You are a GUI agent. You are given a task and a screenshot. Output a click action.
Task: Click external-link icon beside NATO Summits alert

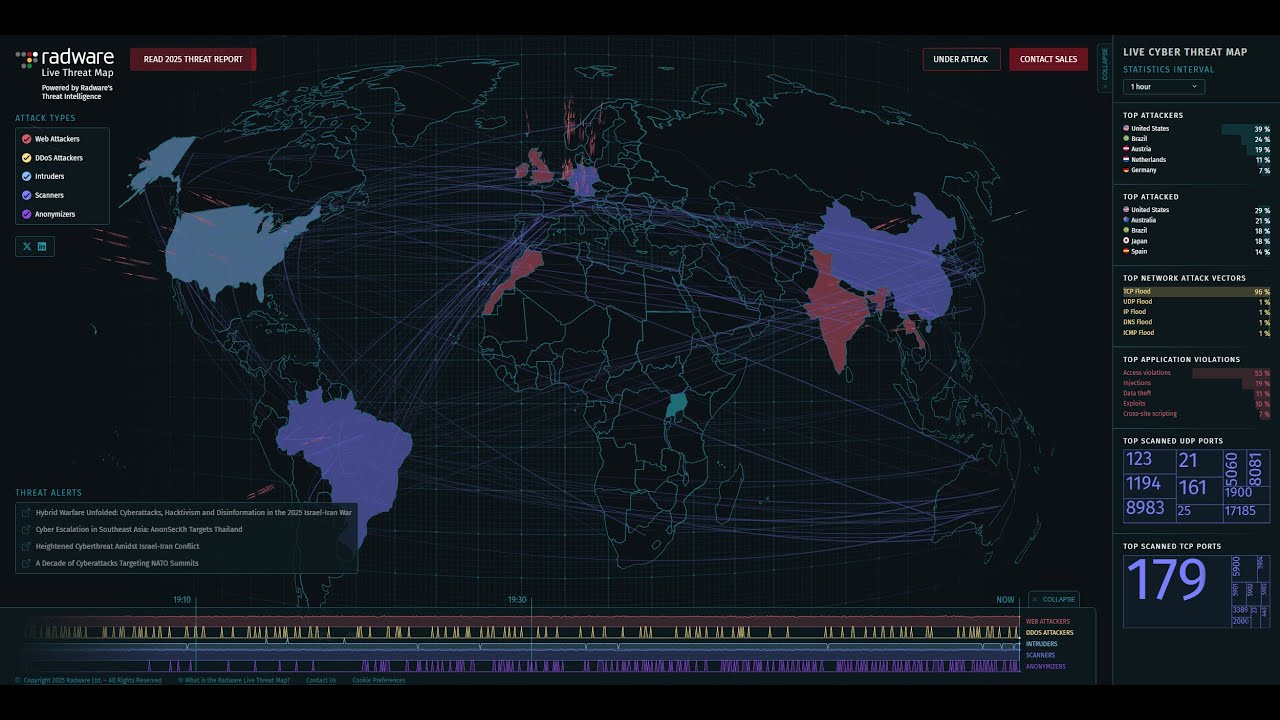click(x=25, y=564)
